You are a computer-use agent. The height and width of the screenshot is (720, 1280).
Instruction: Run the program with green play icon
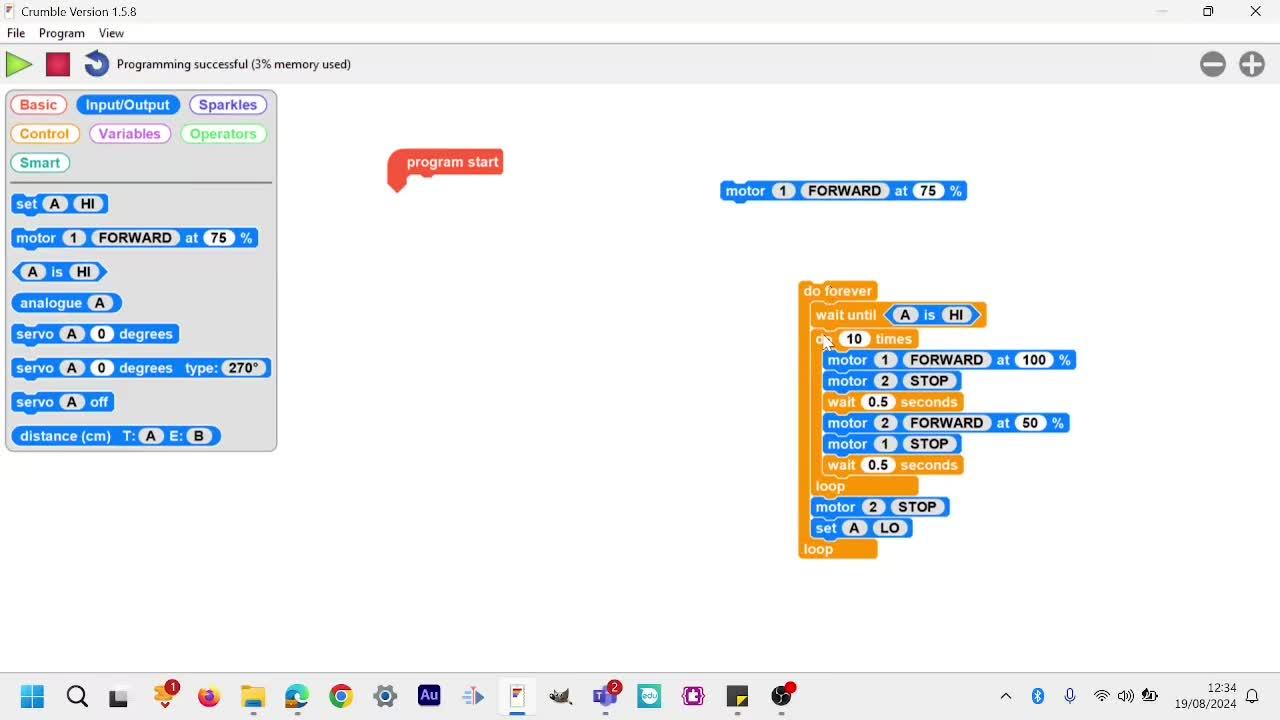point(19,65)
